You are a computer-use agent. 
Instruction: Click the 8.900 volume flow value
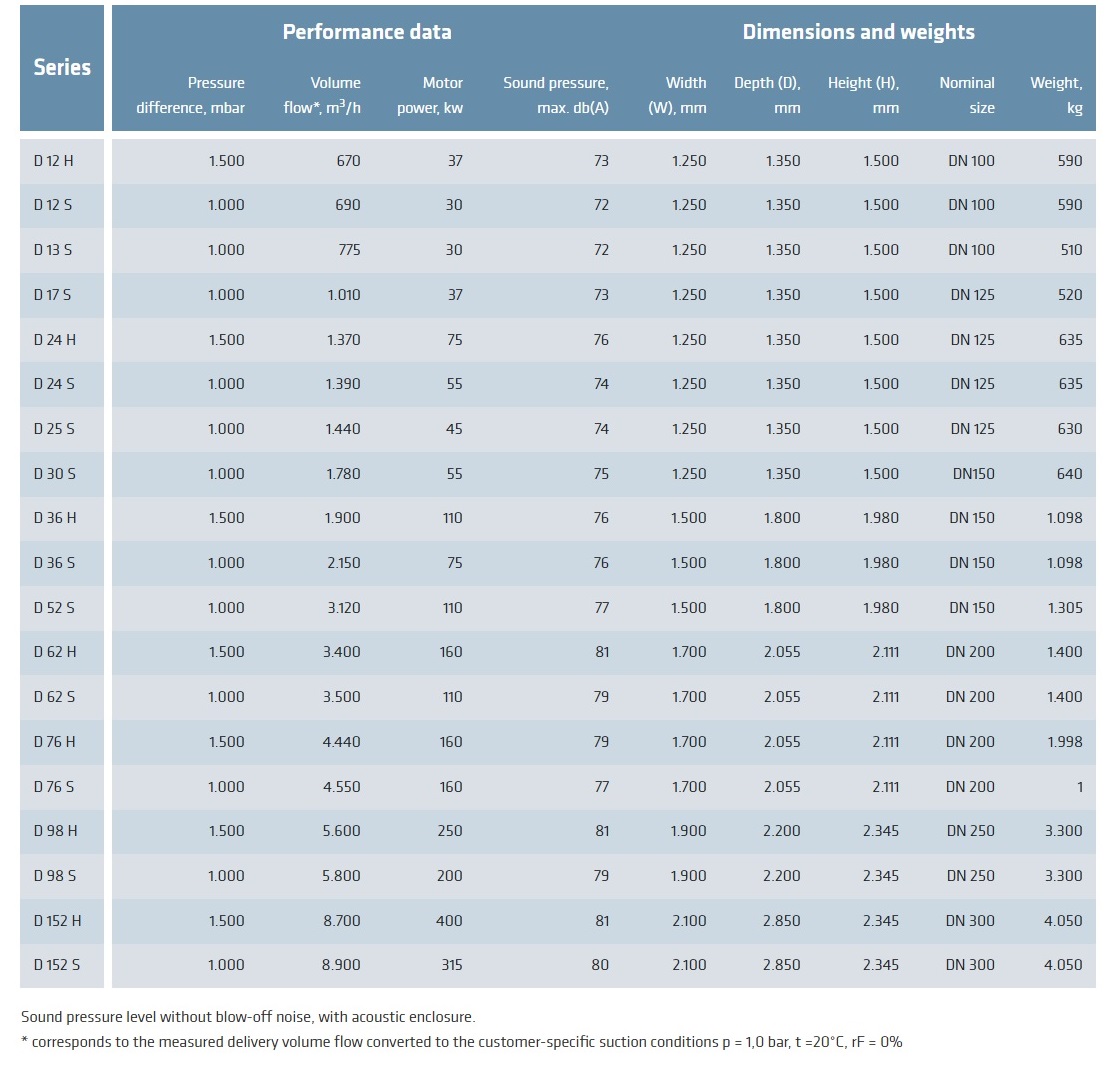point(342,965)
